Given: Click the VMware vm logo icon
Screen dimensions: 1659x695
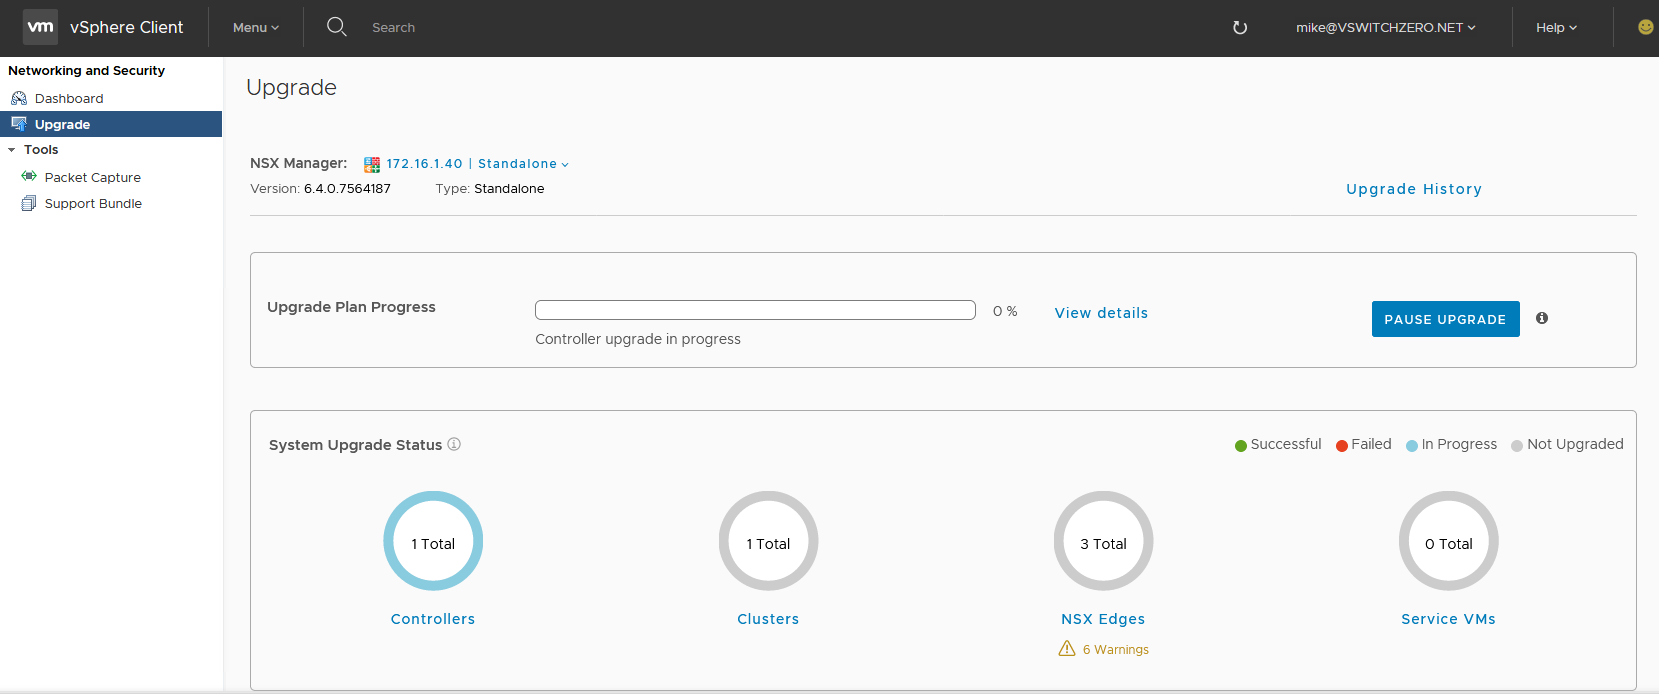Looking at the screenshot, I should [40, 27].
